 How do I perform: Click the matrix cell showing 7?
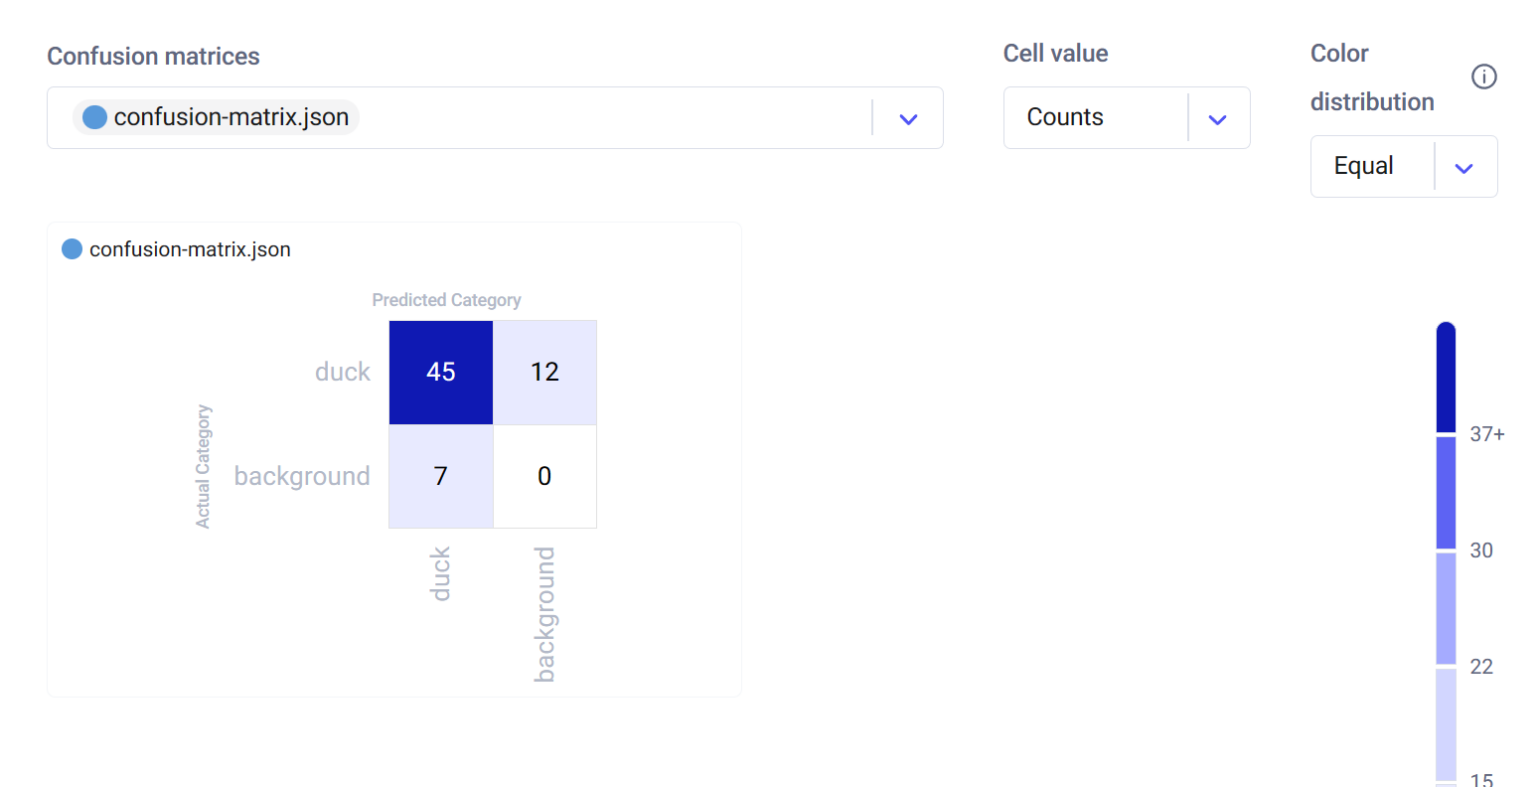[441, 476]
